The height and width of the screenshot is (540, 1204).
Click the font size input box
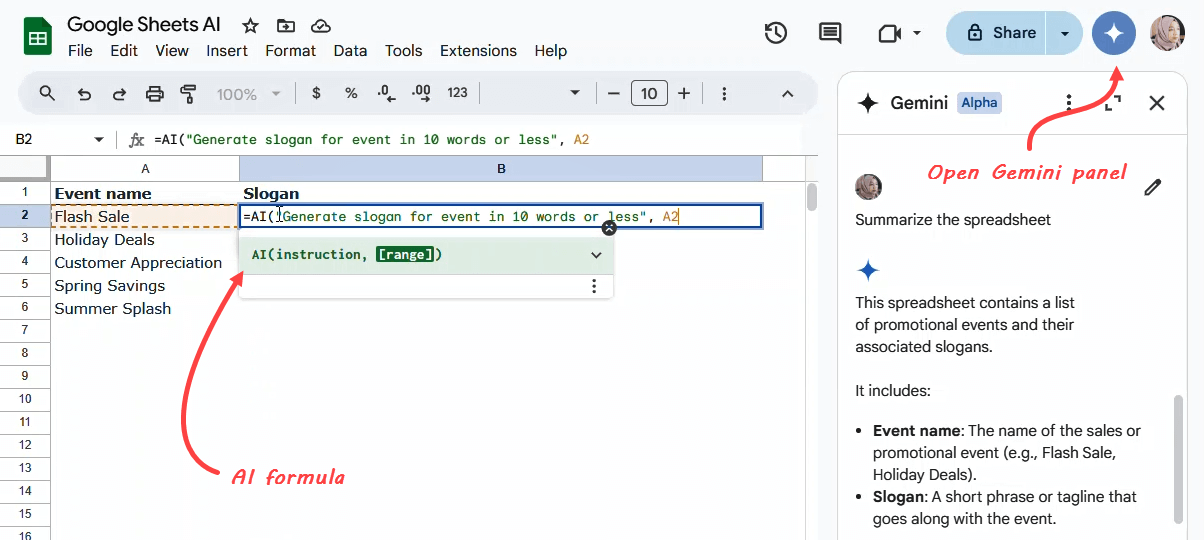pos(649,93)
